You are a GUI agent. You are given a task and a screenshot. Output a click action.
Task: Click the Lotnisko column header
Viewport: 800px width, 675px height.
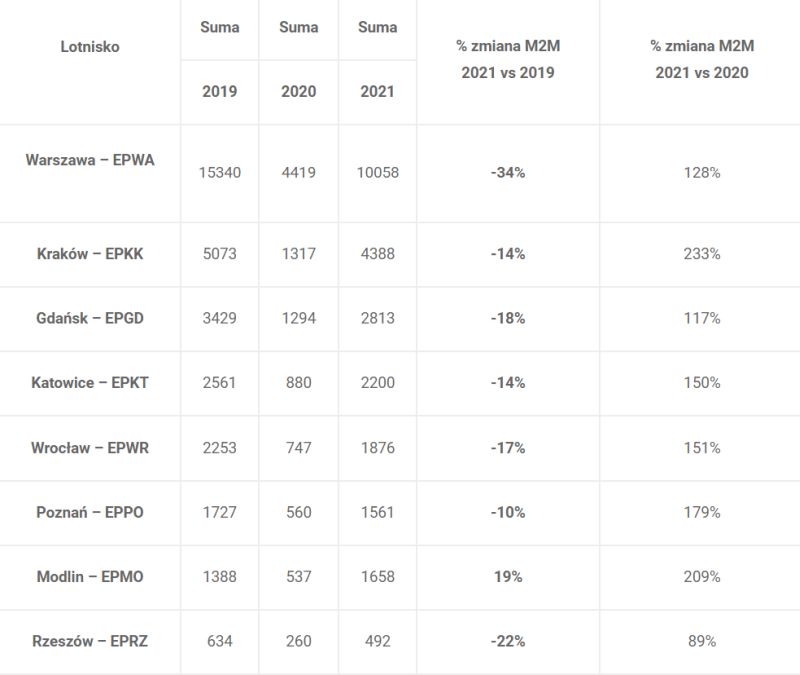tap(90, 47)
